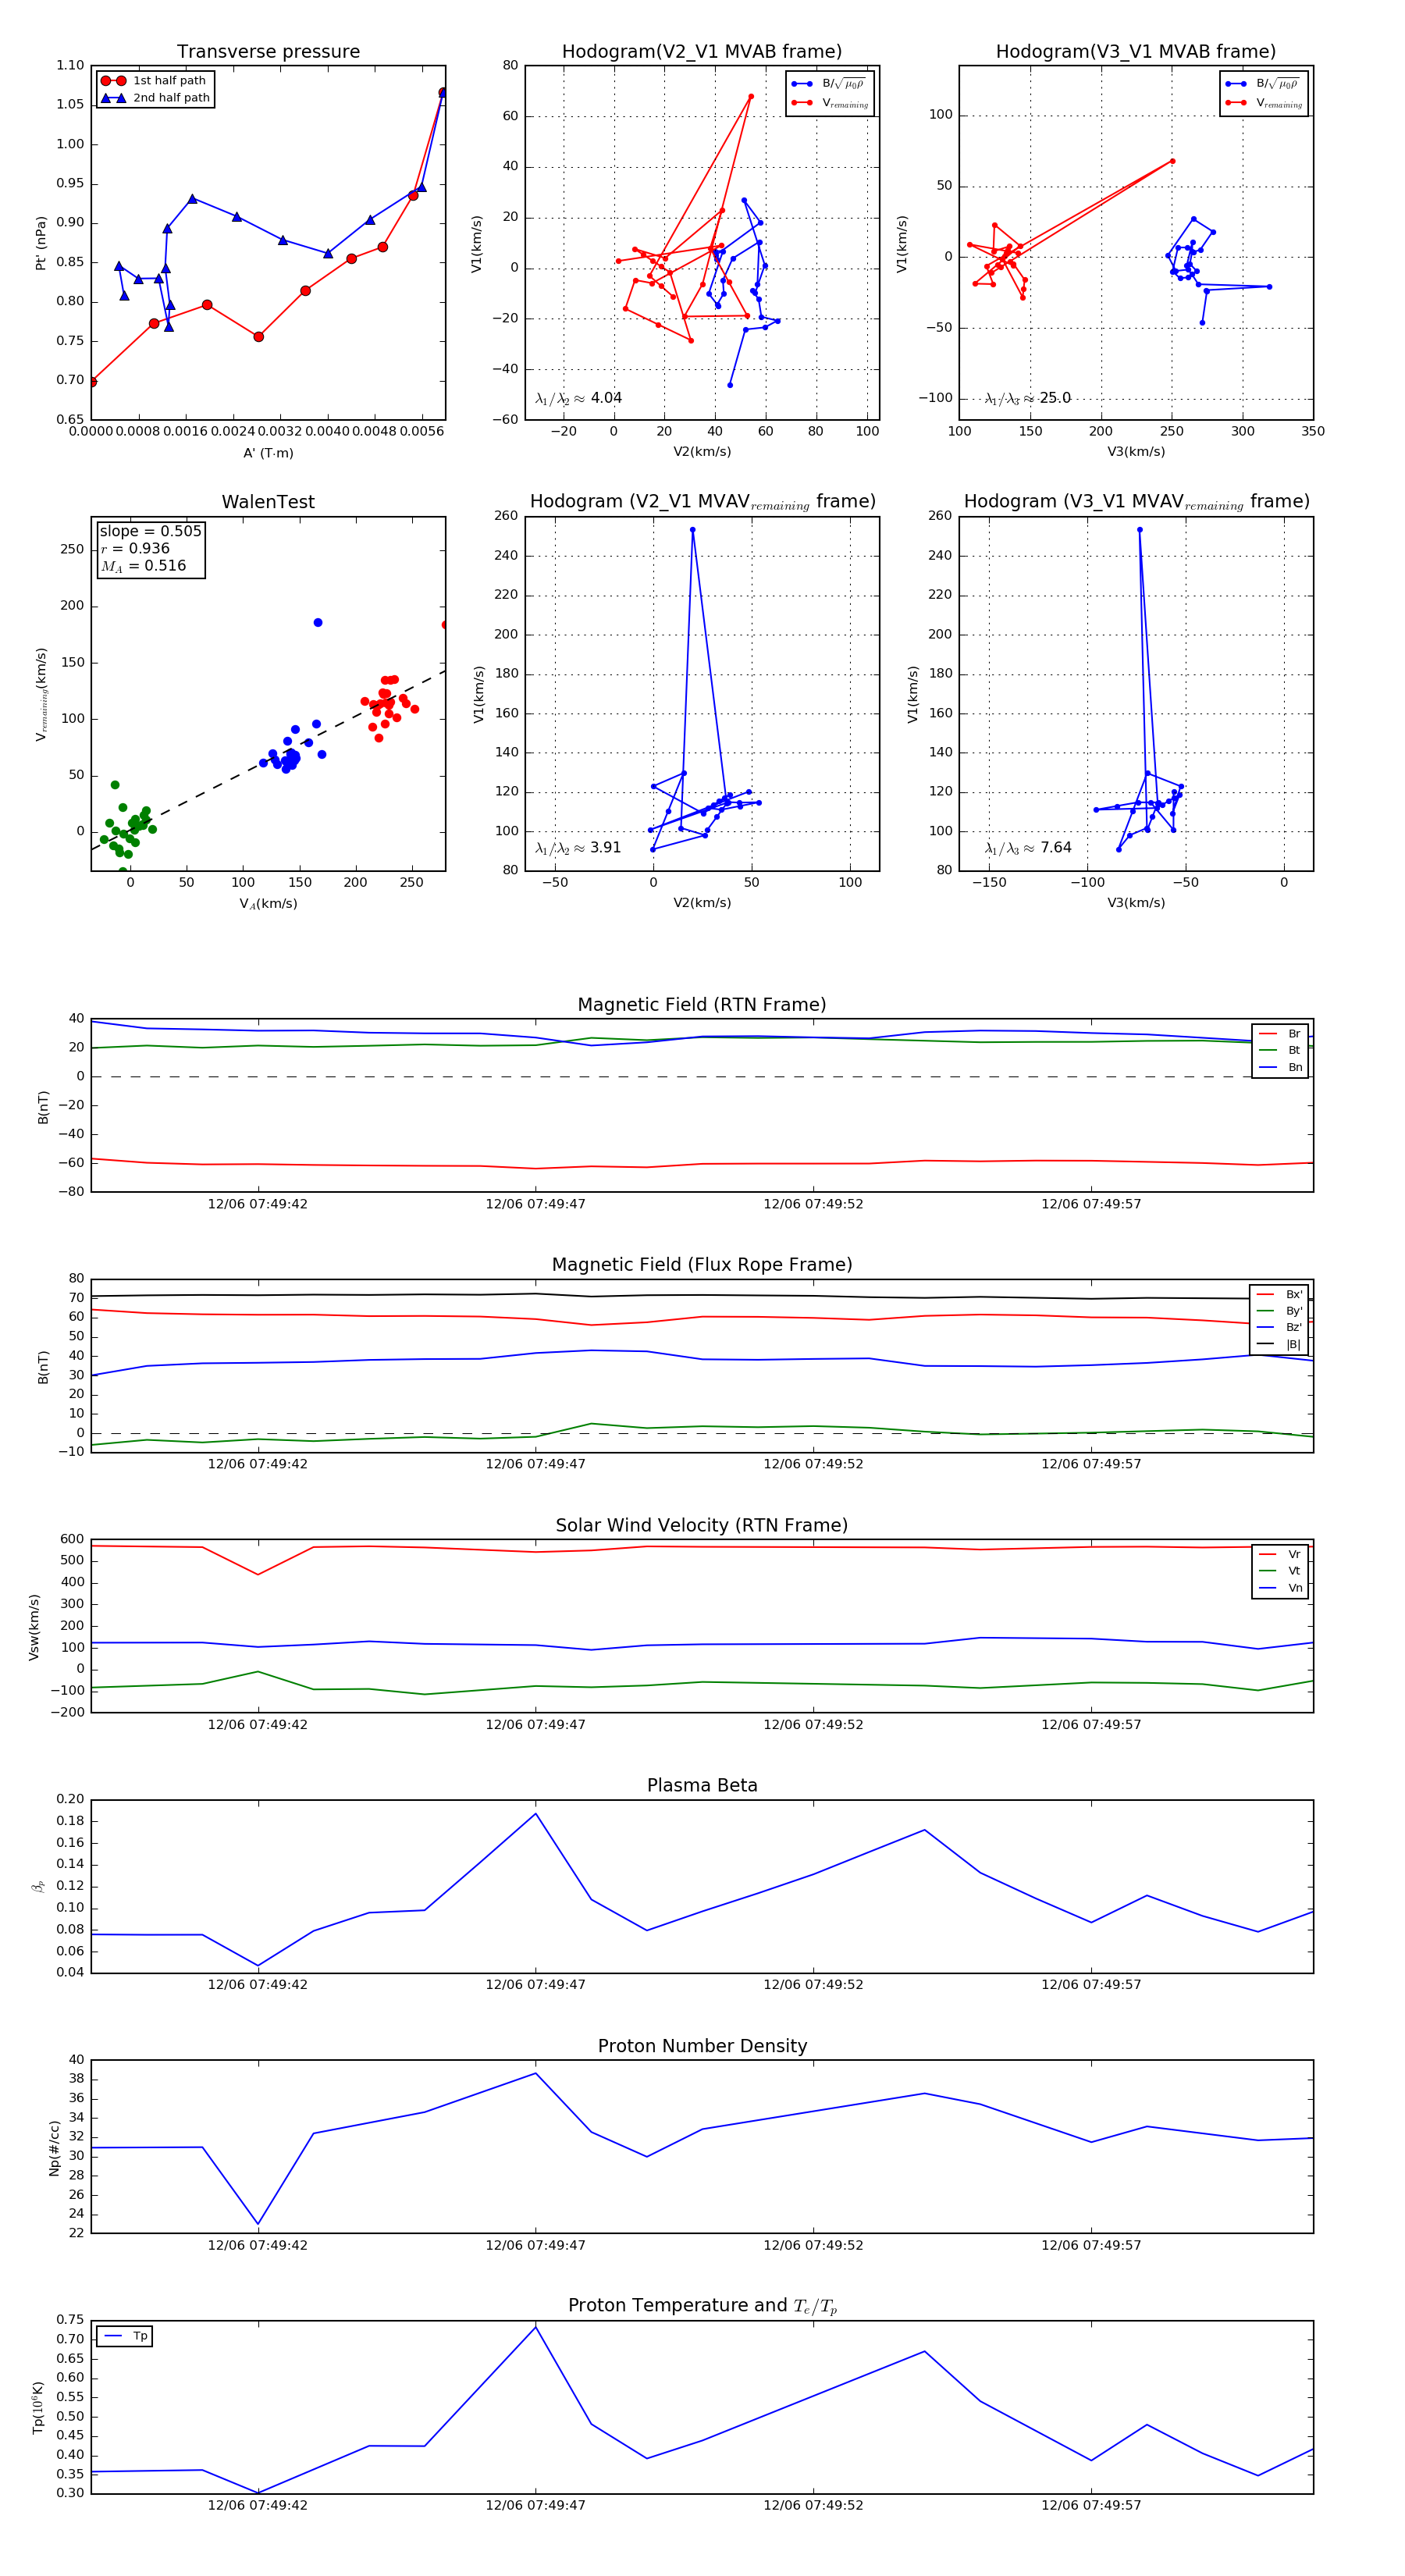
Task: Click the 12/06 07:49:52 tick in Solar Wind Velocity
Action: tap(813, 1725)
